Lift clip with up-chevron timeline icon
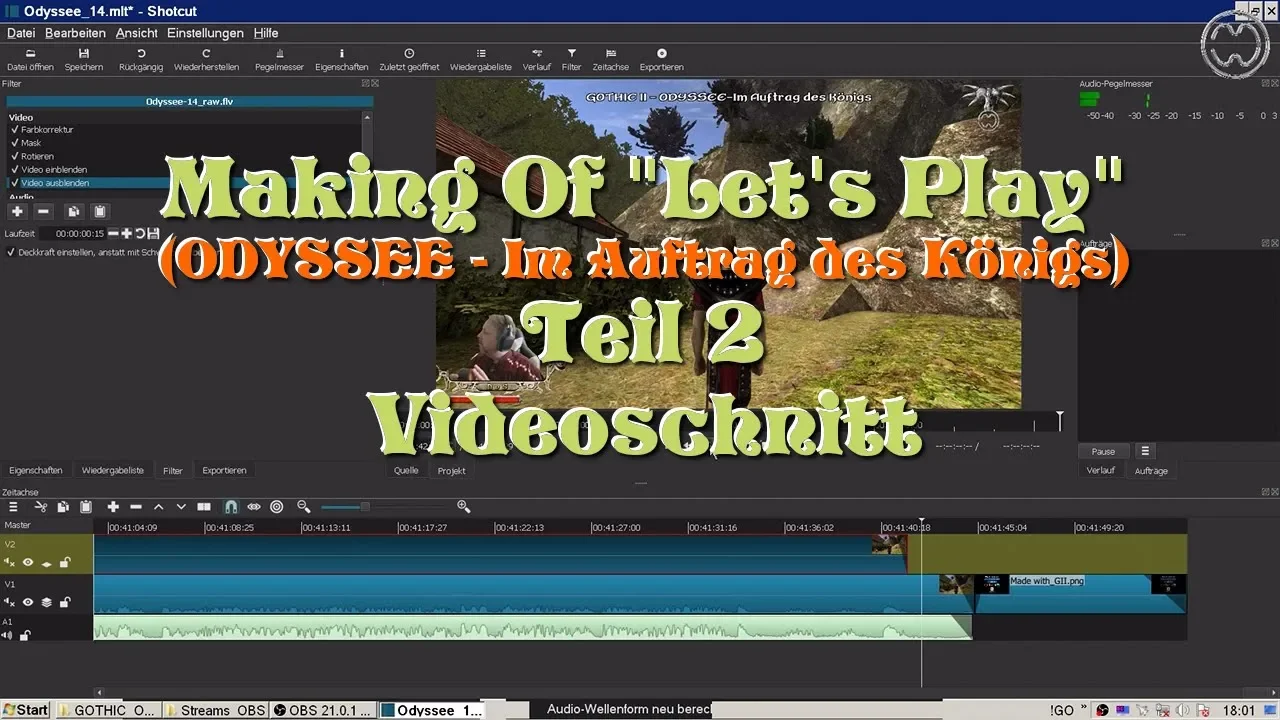 click(x=158, y=507)
